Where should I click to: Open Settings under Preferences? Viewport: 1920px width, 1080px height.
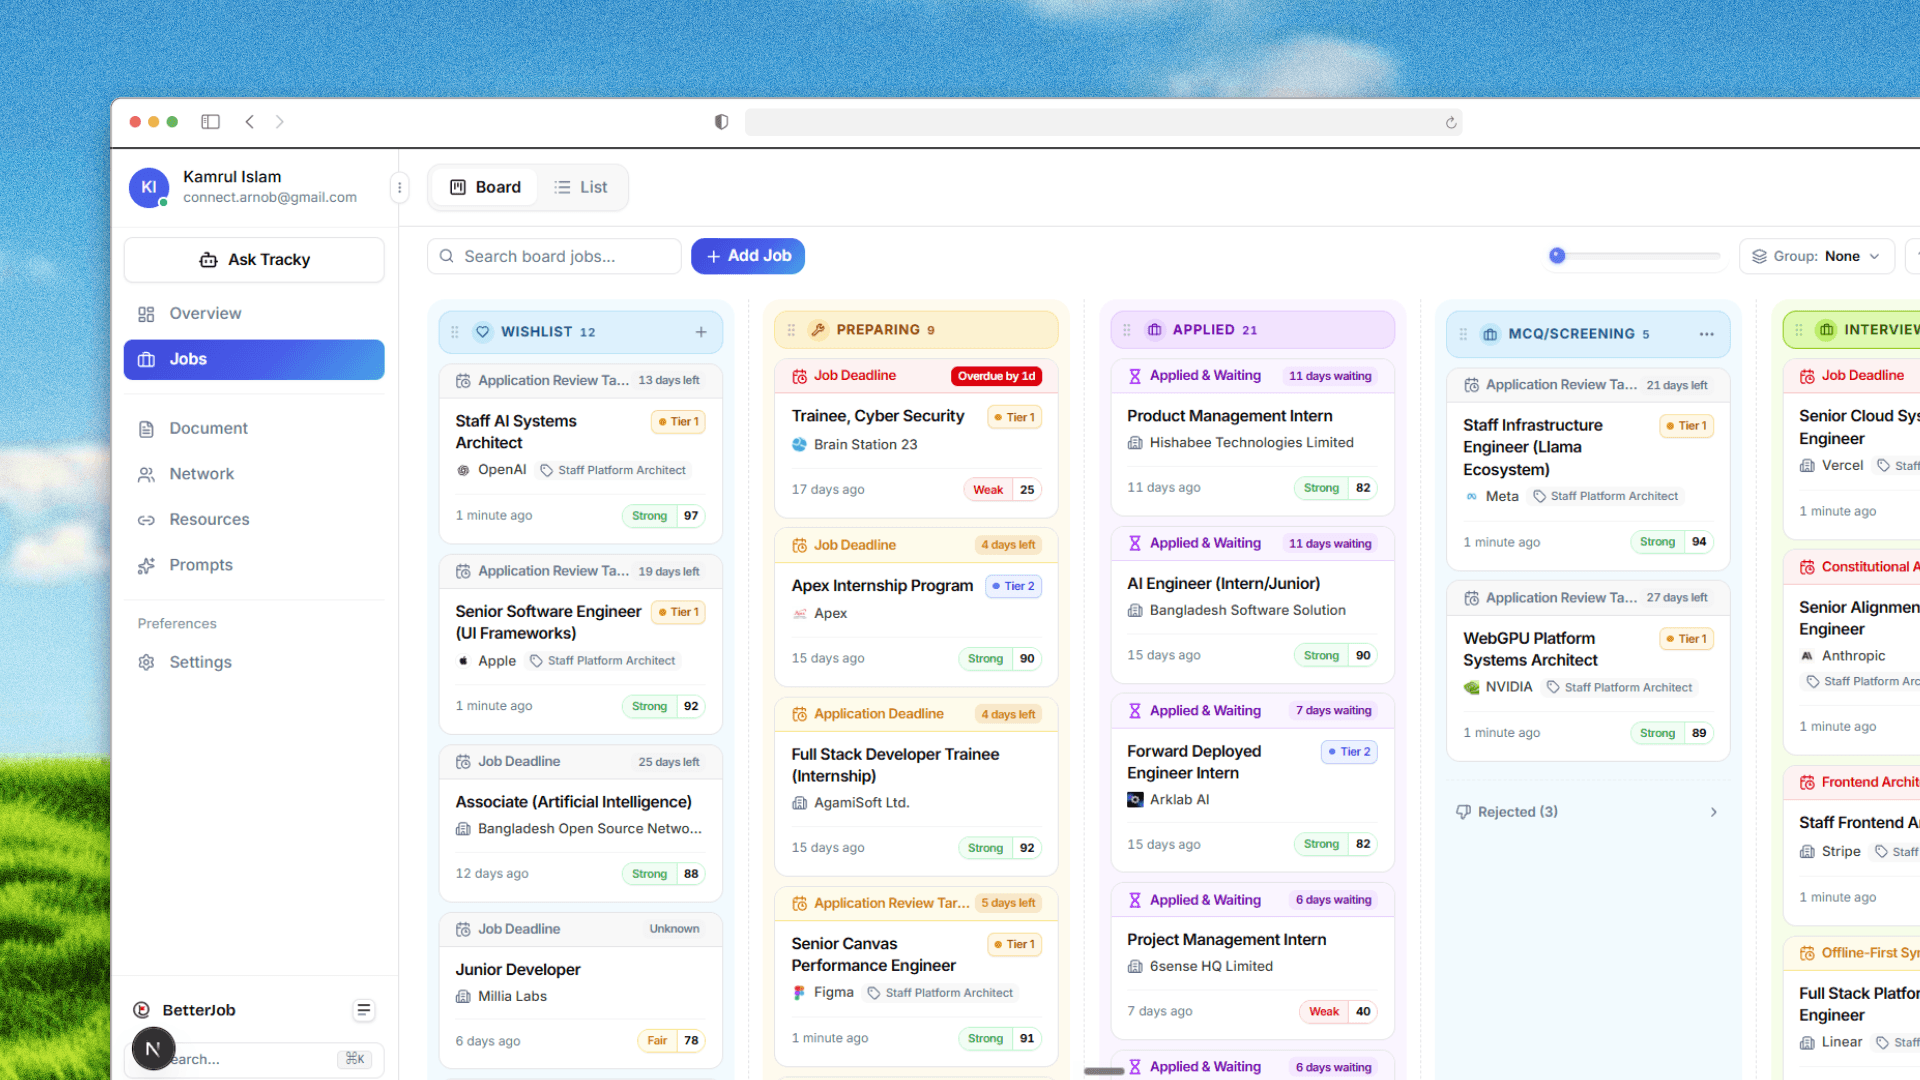[x=254, y=662]
